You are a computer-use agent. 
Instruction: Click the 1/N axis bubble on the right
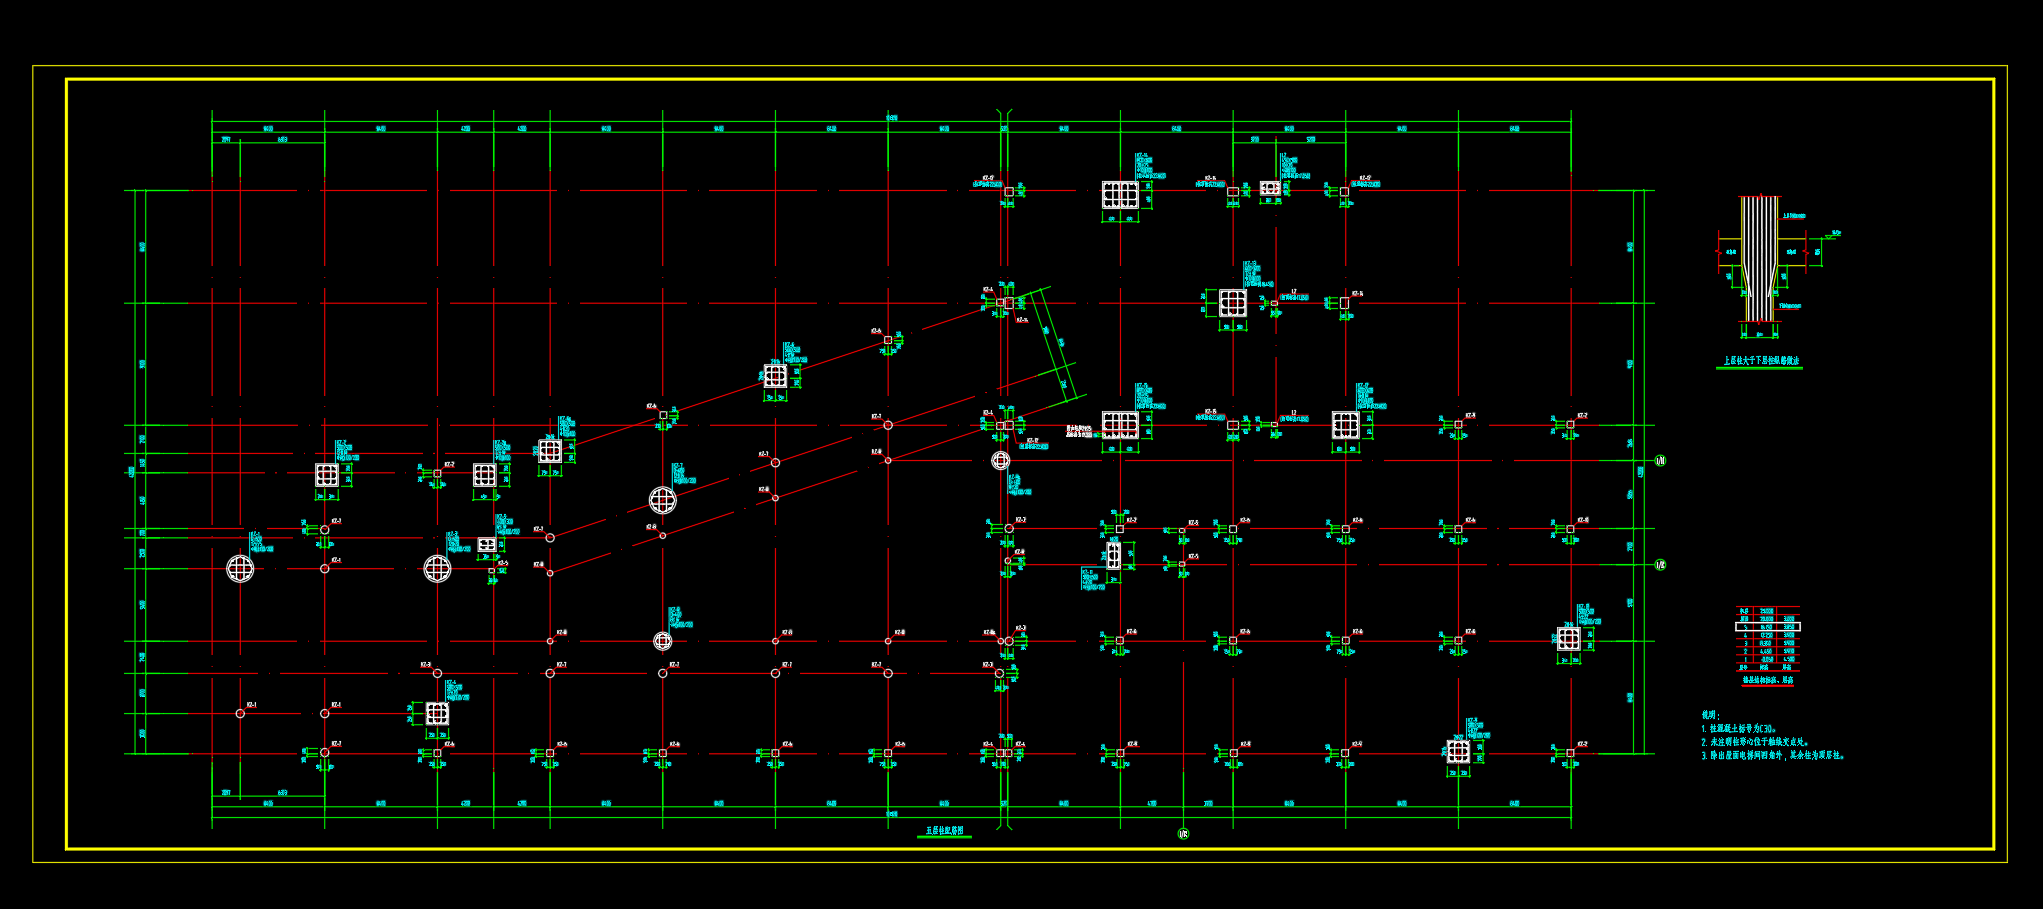click(x=1661, y=461)
